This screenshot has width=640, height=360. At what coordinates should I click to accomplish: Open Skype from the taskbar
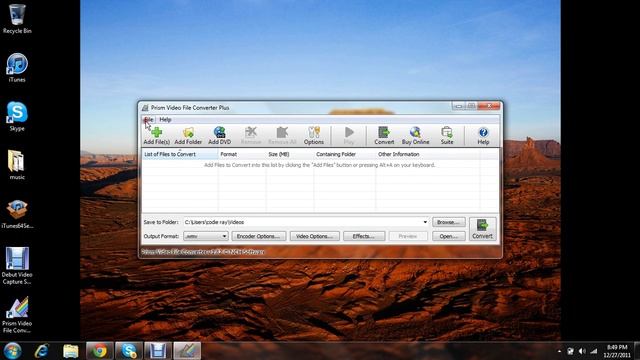(129, 351)
